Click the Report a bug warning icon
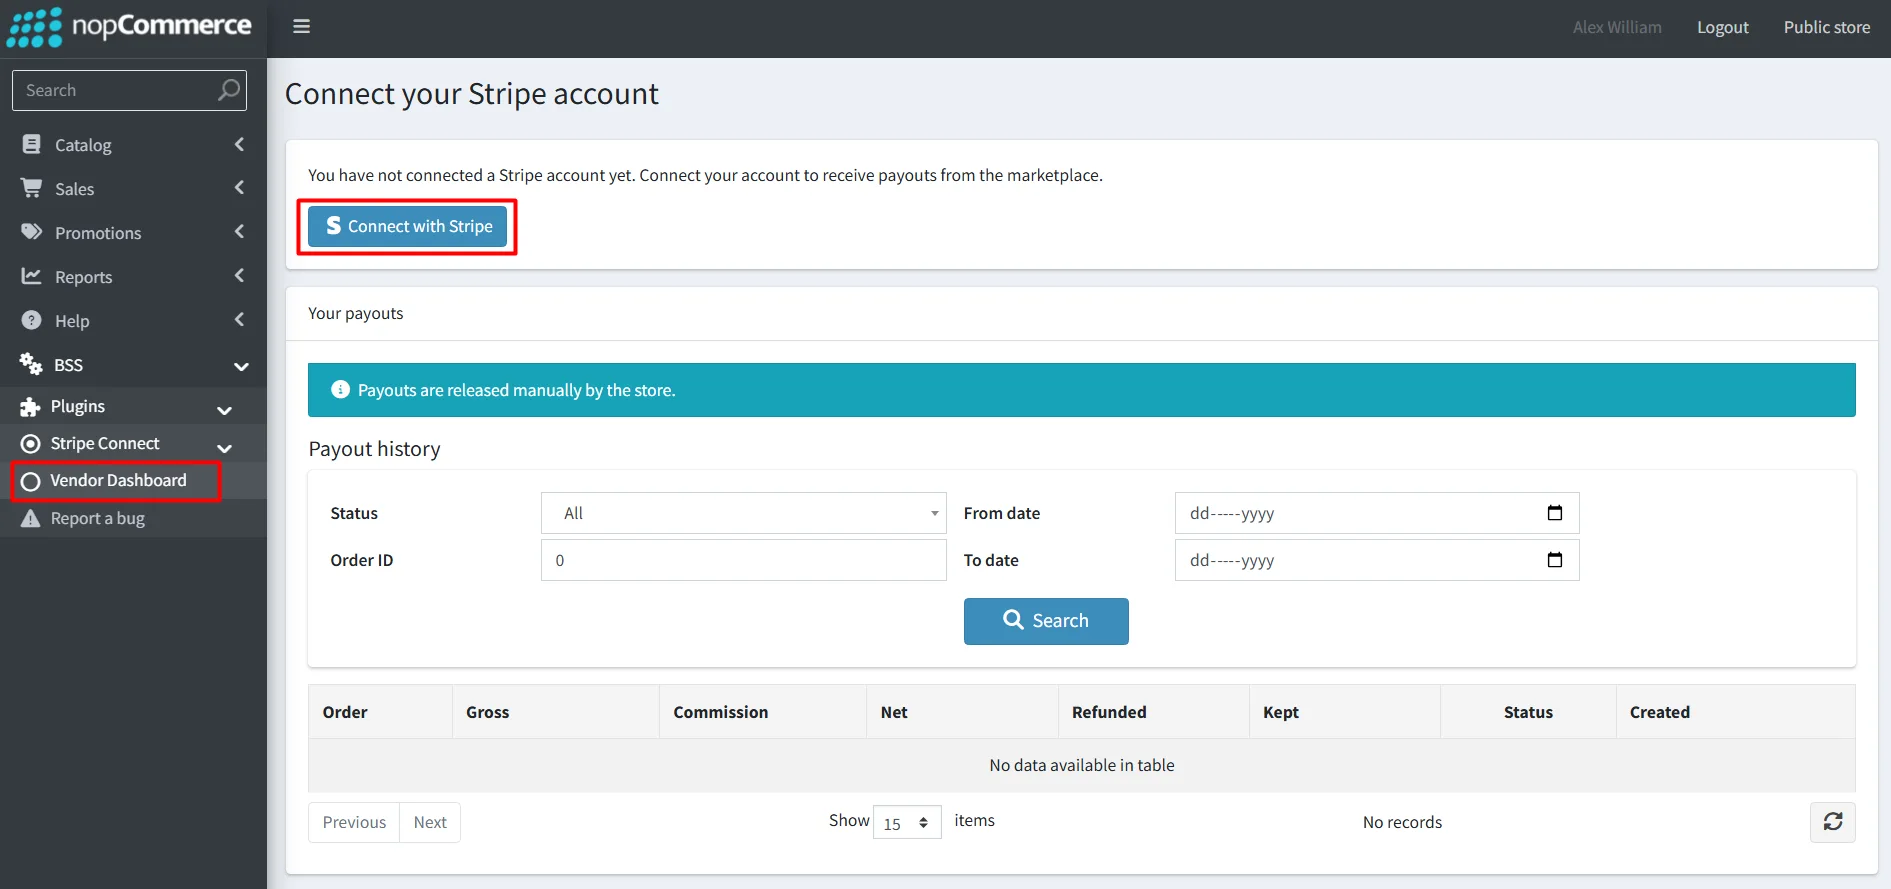The width and height of the screenshot is (1891, 889). 31,518
